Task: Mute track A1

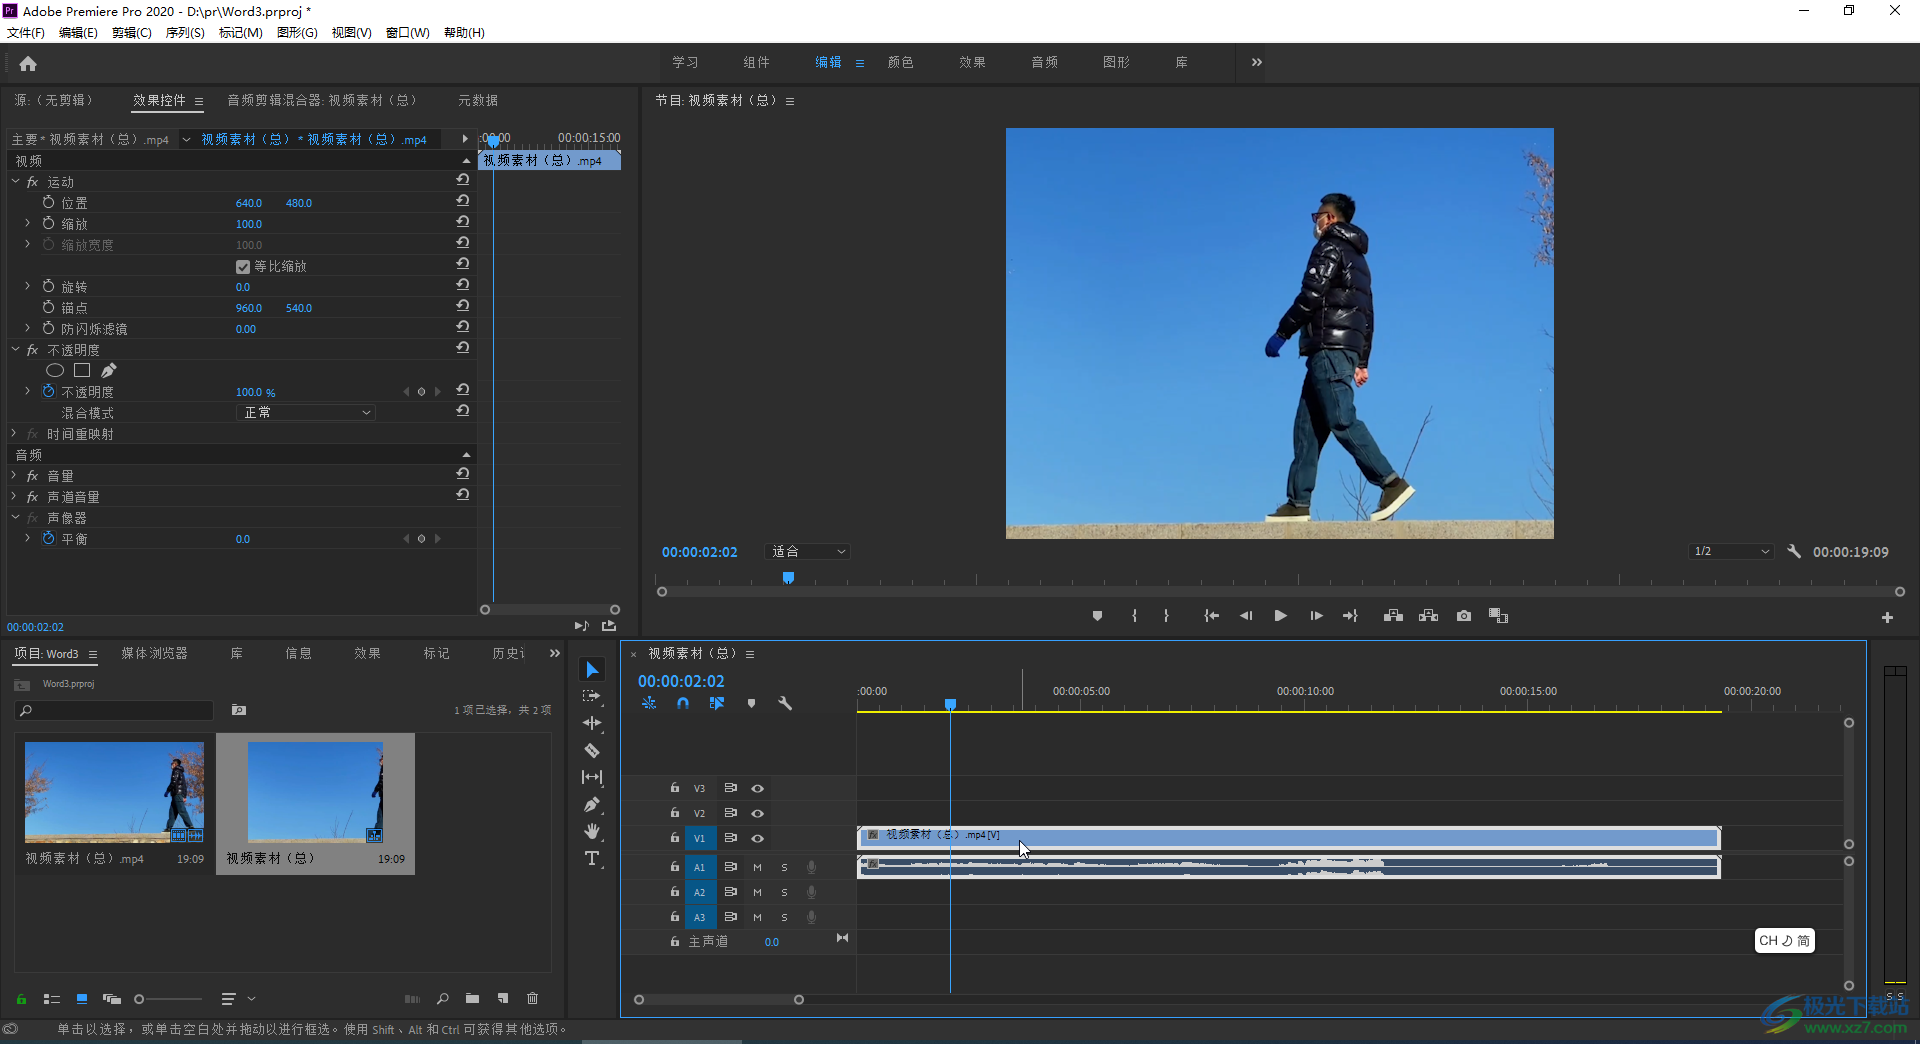Action: pyautogui.click(x=757, y=867)
